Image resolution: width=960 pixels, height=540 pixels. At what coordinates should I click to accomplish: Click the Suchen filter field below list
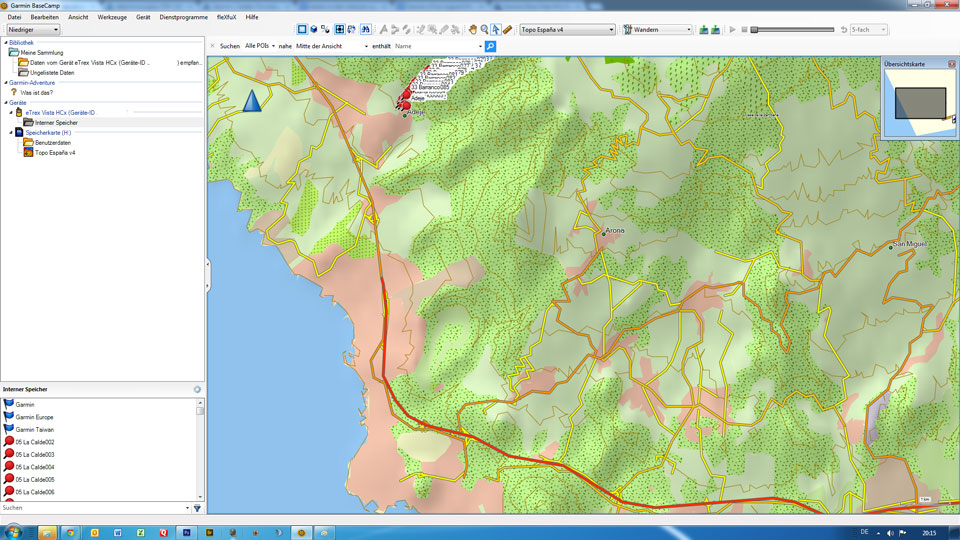tap(95, 508)
